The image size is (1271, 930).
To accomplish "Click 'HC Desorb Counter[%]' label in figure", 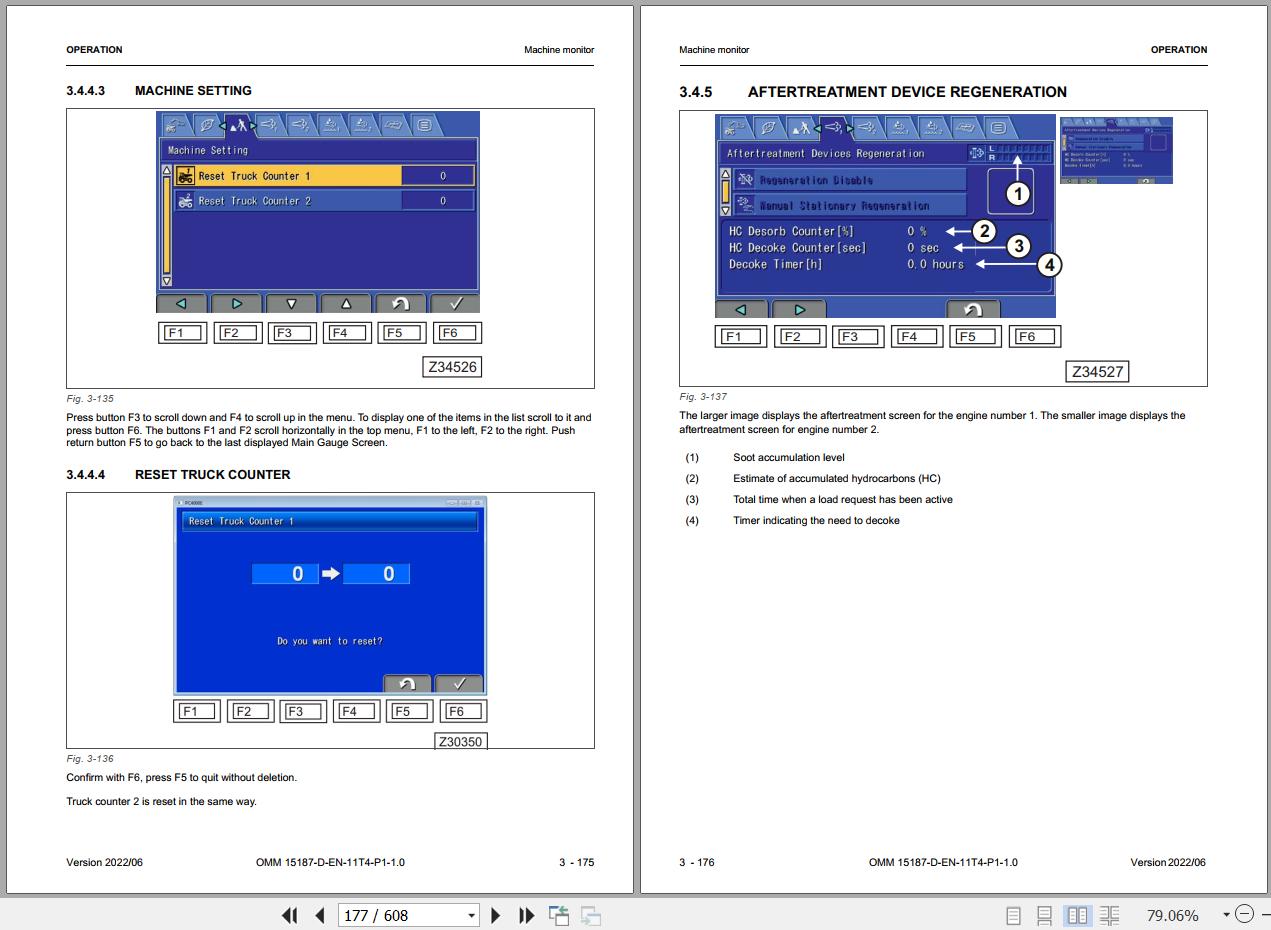I will (791, 231).
